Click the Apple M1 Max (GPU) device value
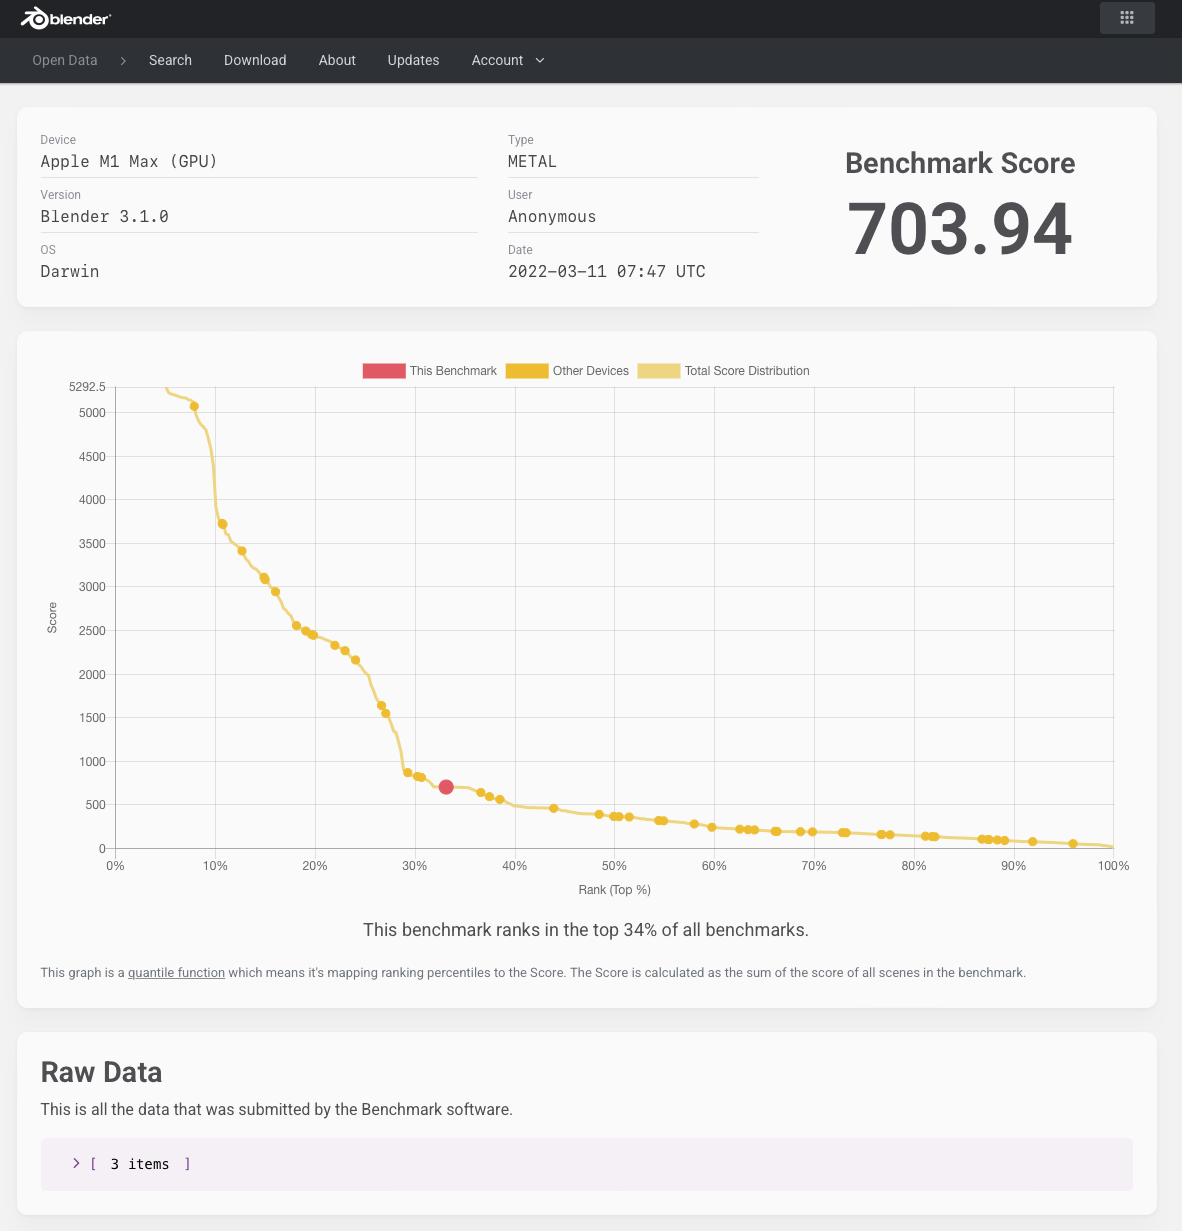 click(x=129, y=162)
